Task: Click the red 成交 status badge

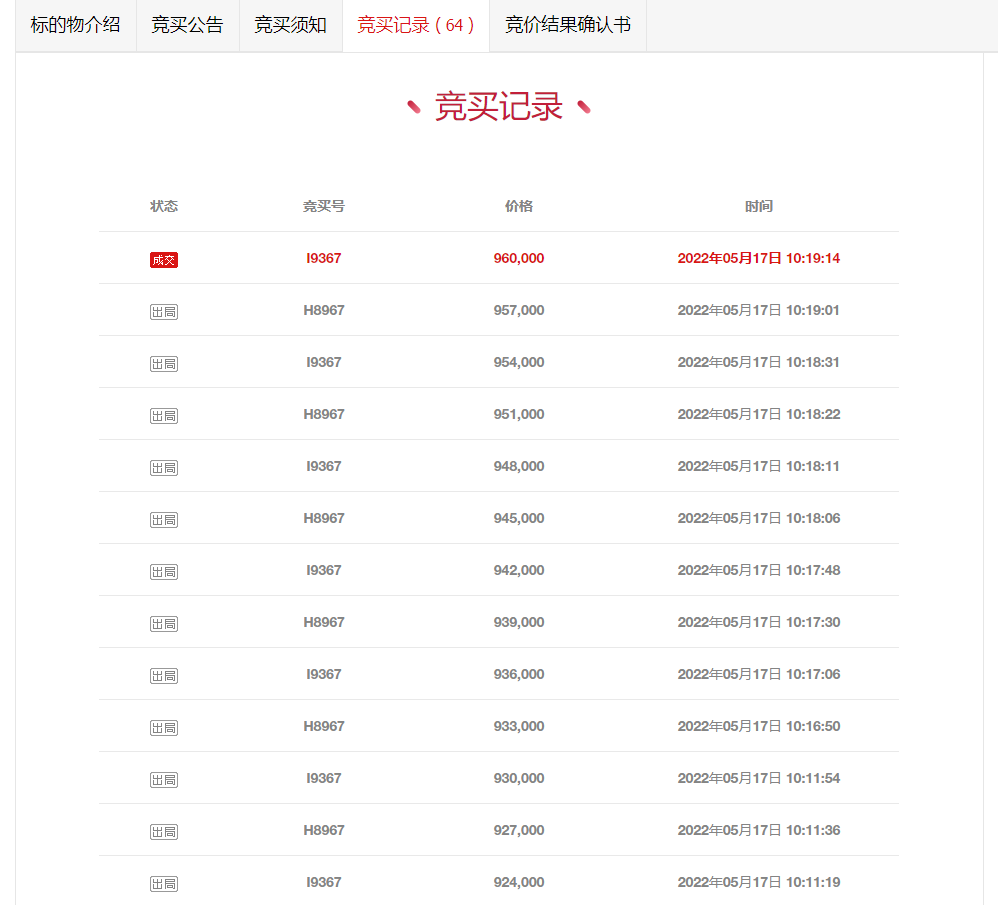Action: click(164, 260)
